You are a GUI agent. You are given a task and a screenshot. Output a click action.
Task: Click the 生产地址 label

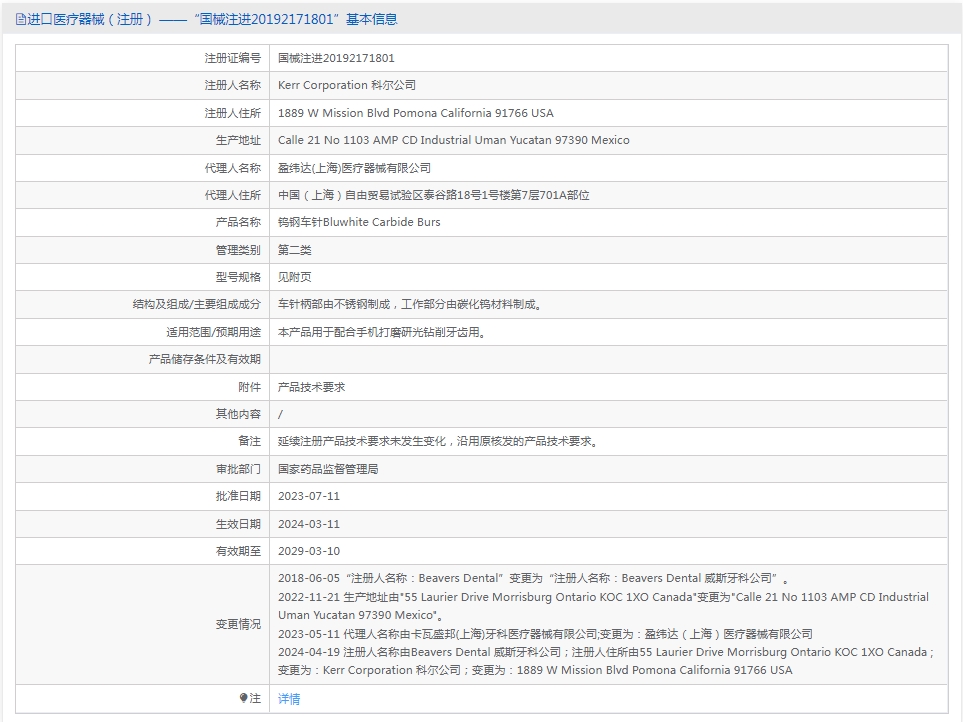coord(238,140)
